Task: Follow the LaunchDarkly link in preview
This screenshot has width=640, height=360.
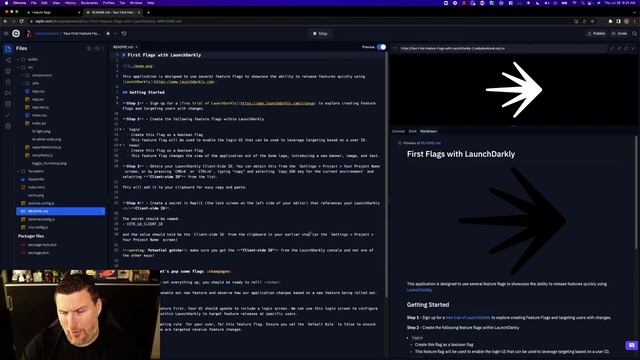Action: point(419,290)
